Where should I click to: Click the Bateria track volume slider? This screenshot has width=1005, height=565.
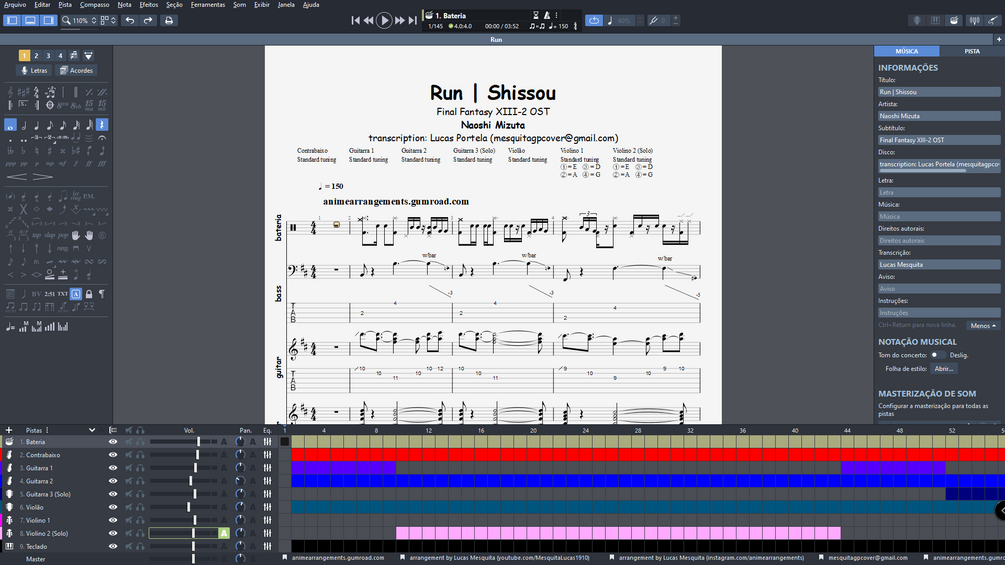(183, 442)
